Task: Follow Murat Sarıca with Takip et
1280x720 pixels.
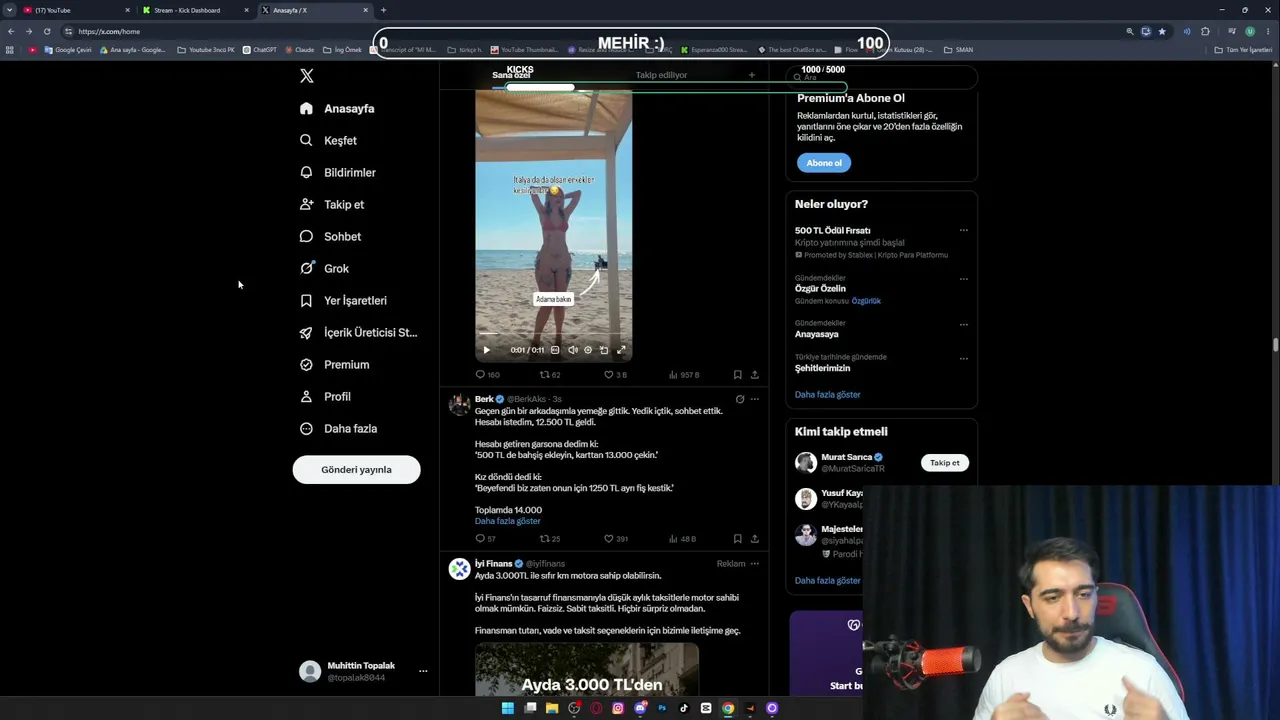Action: pyautogui.click(x=945, y=463)
